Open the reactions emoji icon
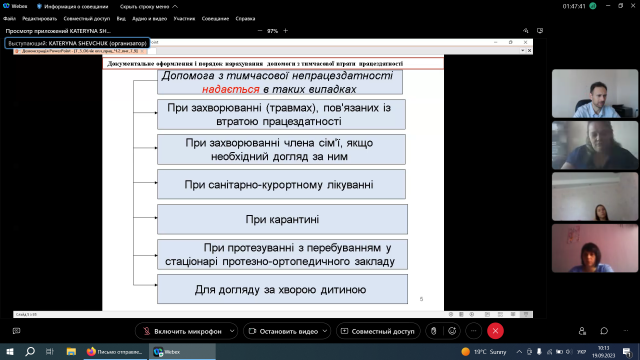 click(452, 331)
